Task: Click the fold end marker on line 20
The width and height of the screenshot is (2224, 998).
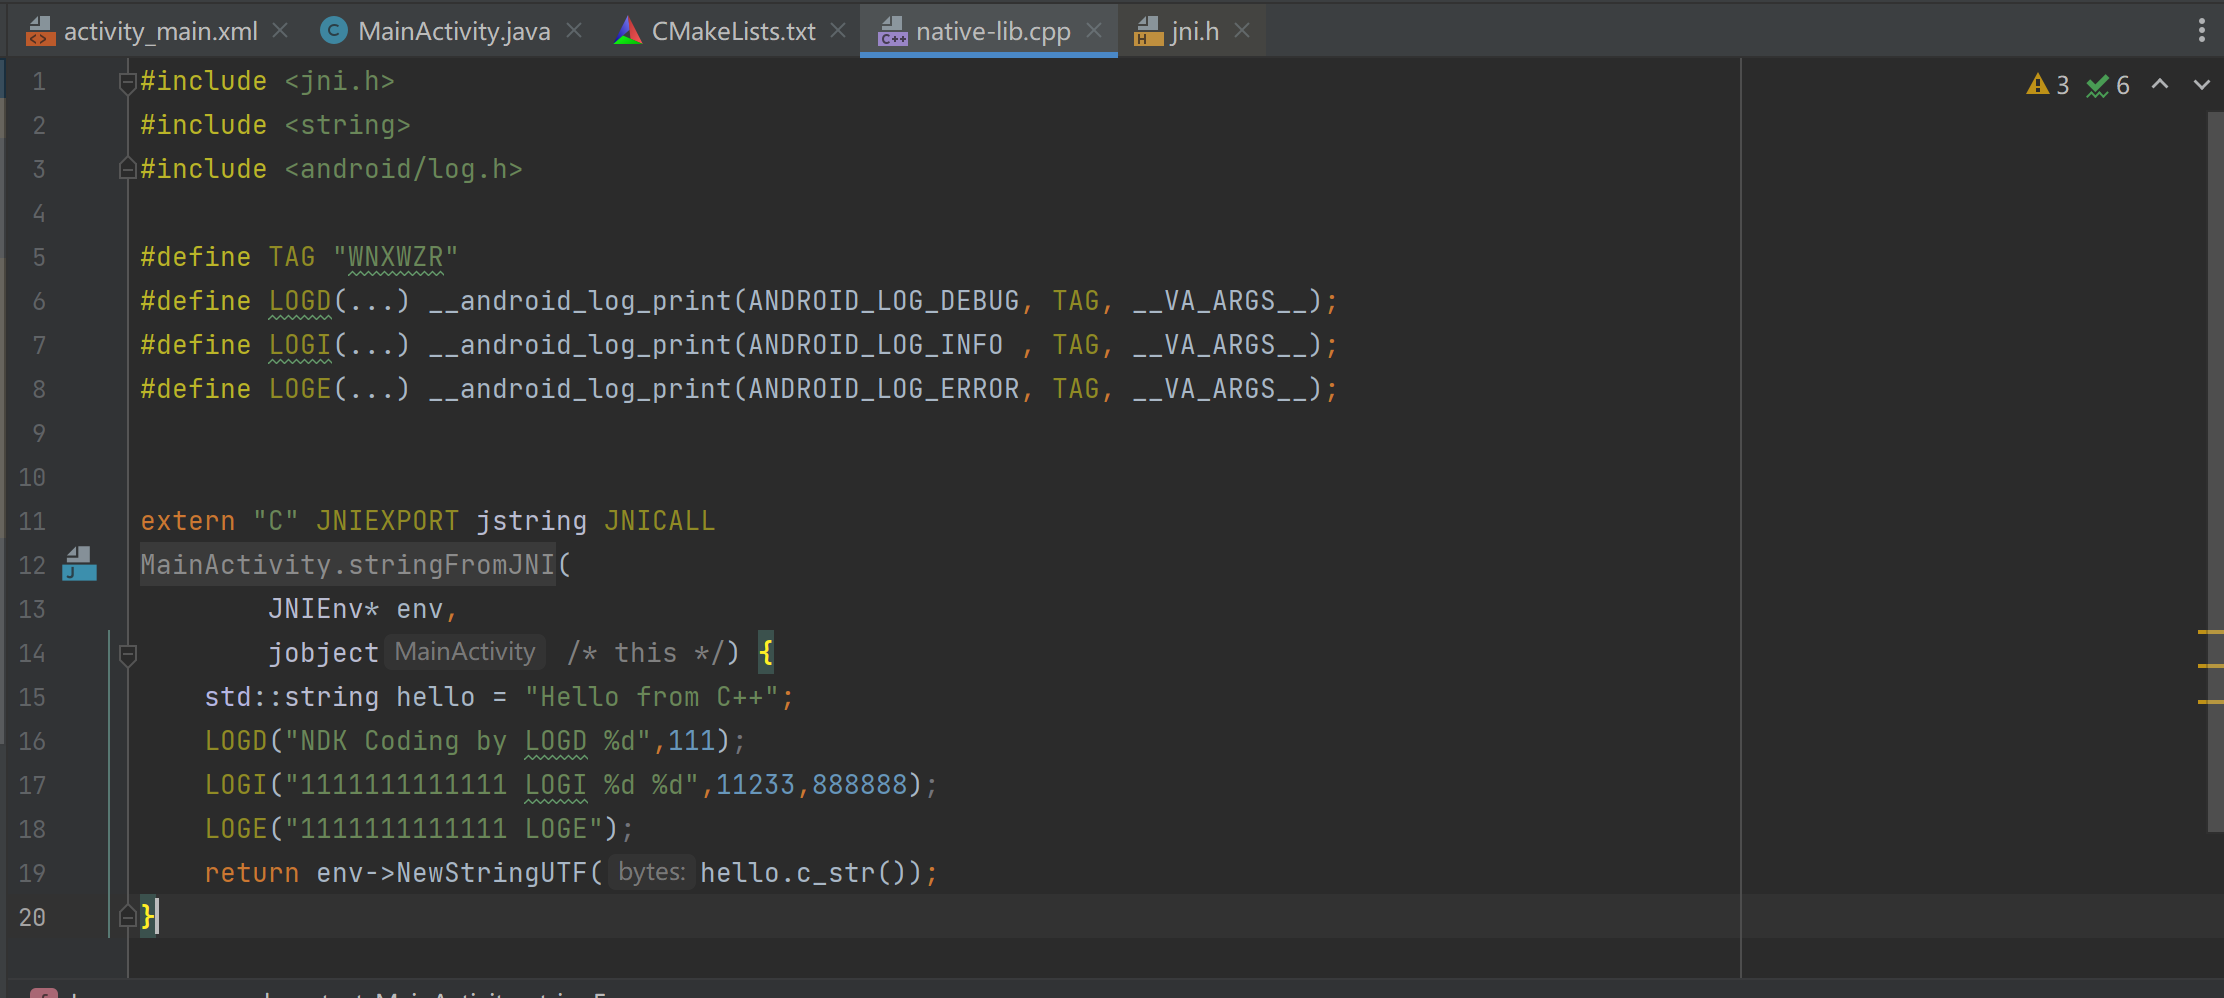Action: [127, 916]
